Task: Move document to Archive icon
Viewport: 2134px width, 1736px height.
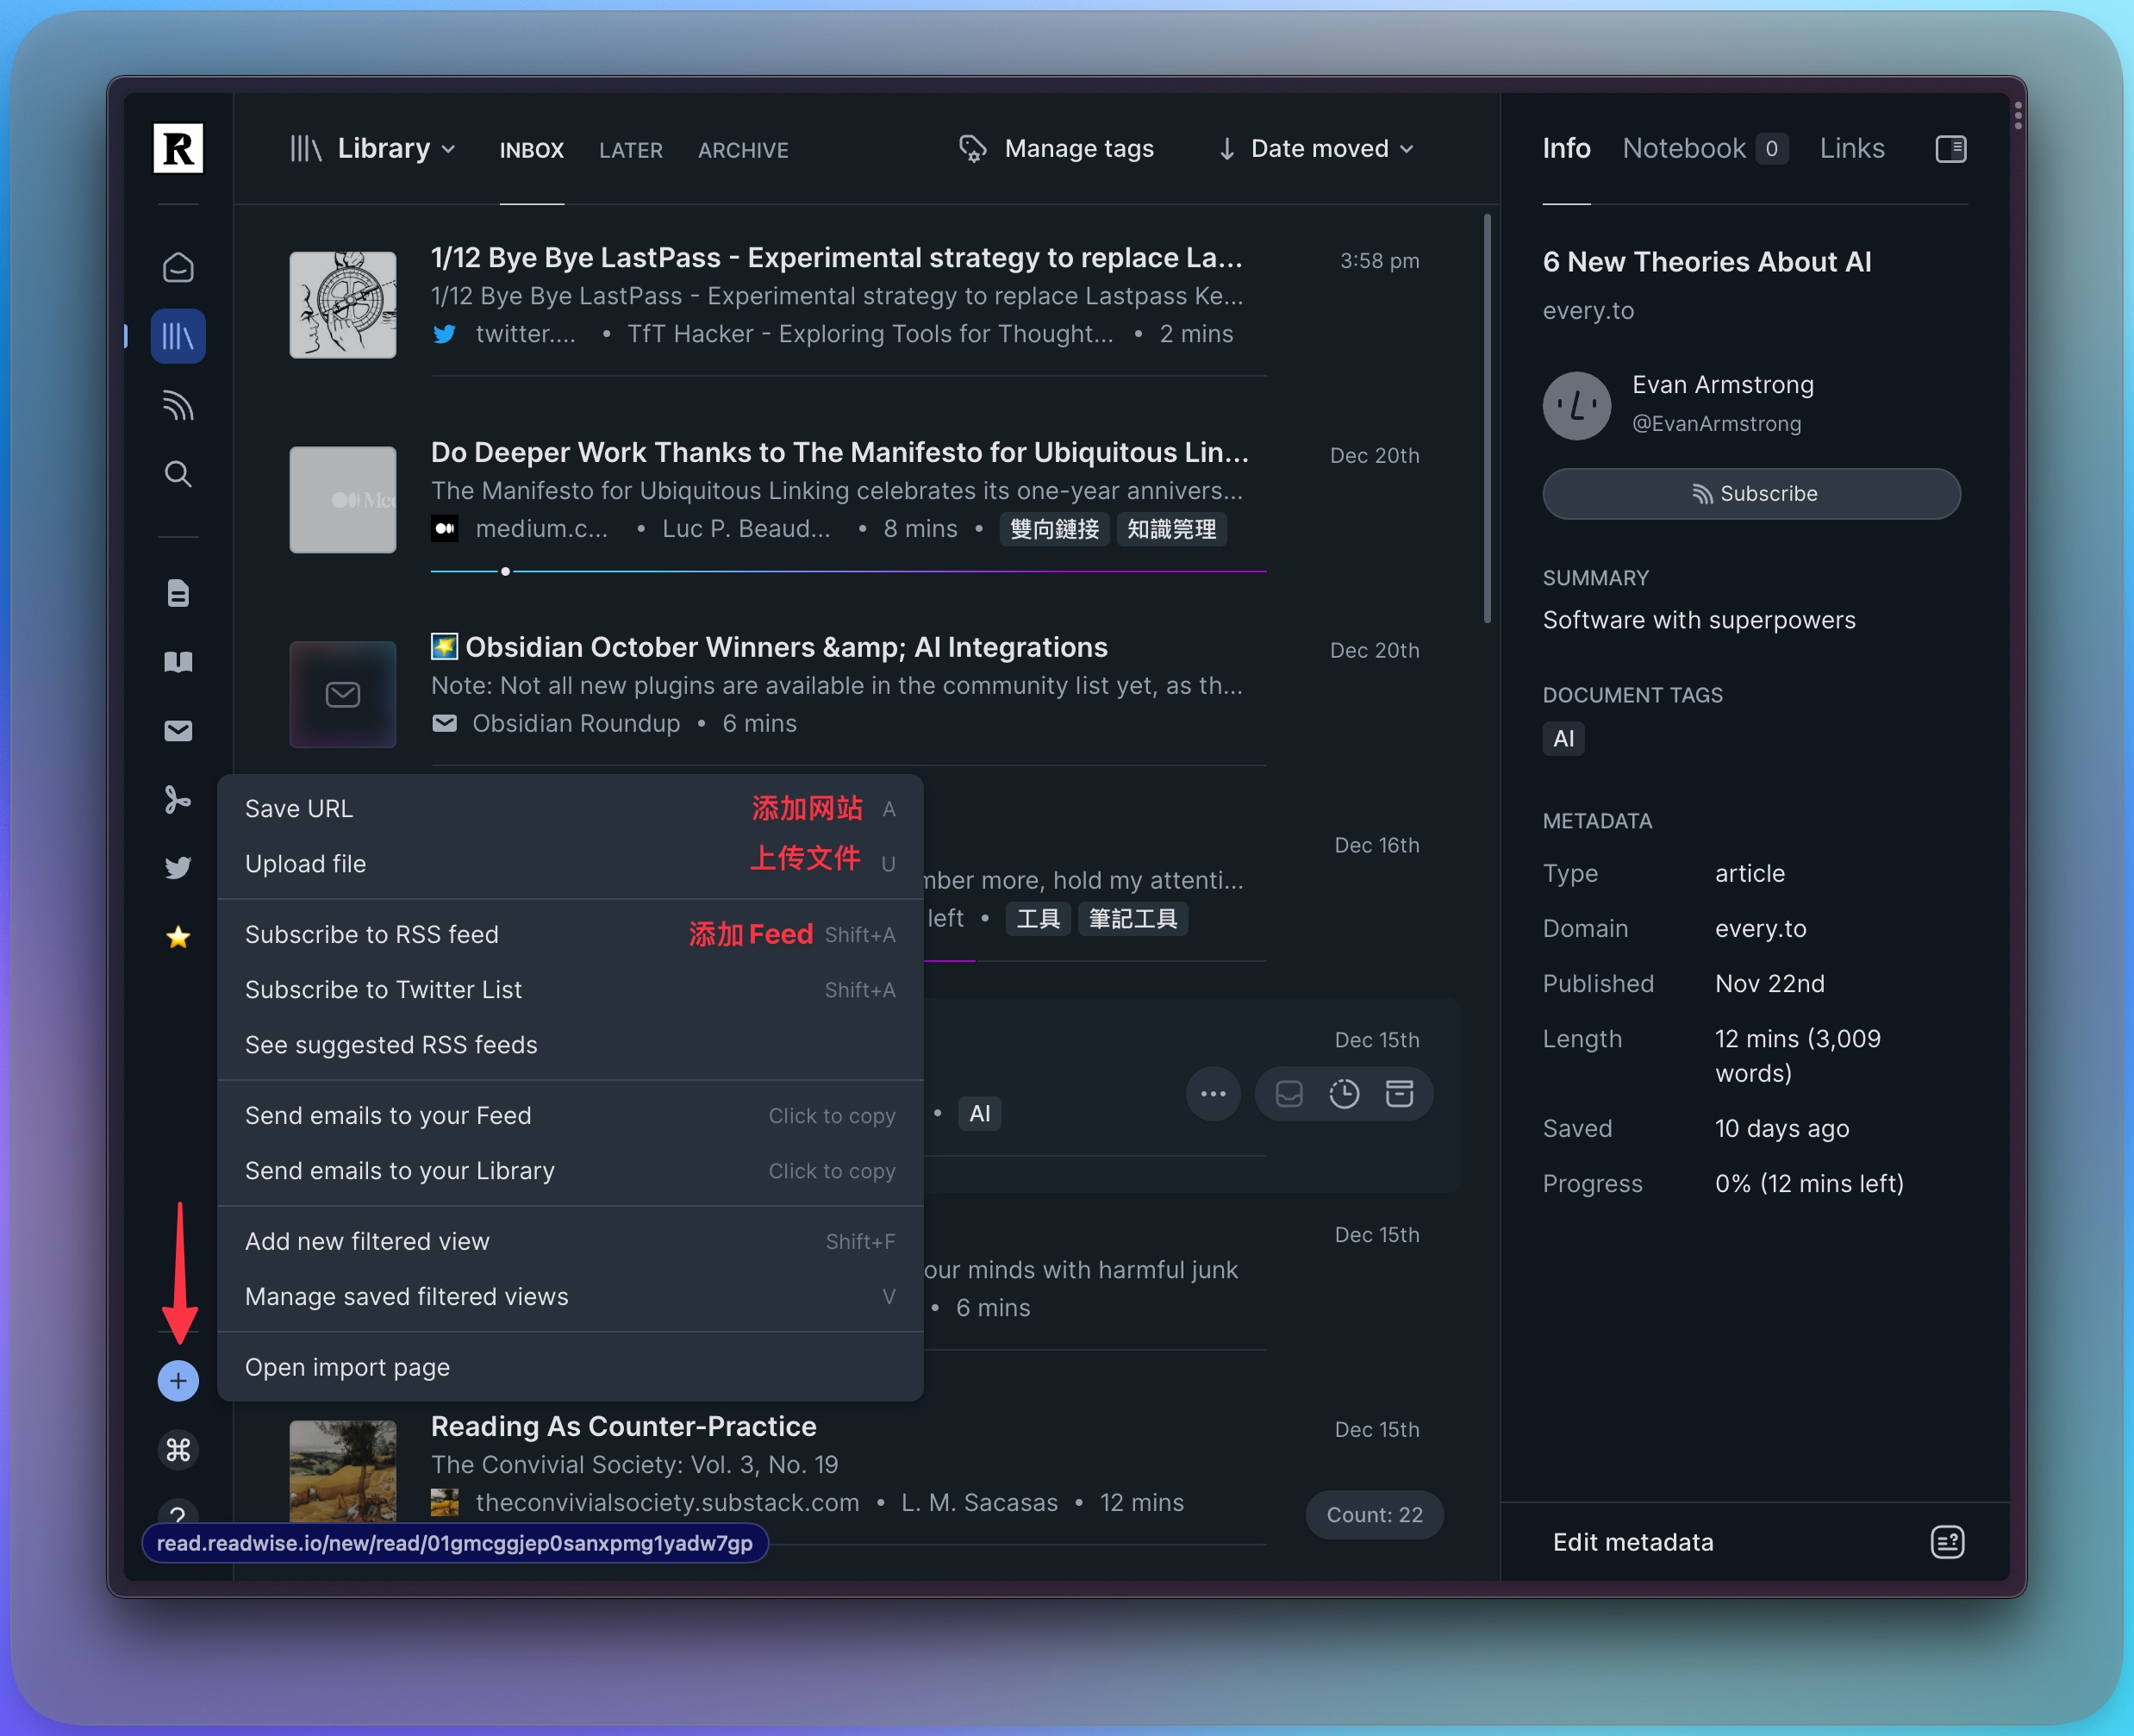Action: coord(1399,1094)
